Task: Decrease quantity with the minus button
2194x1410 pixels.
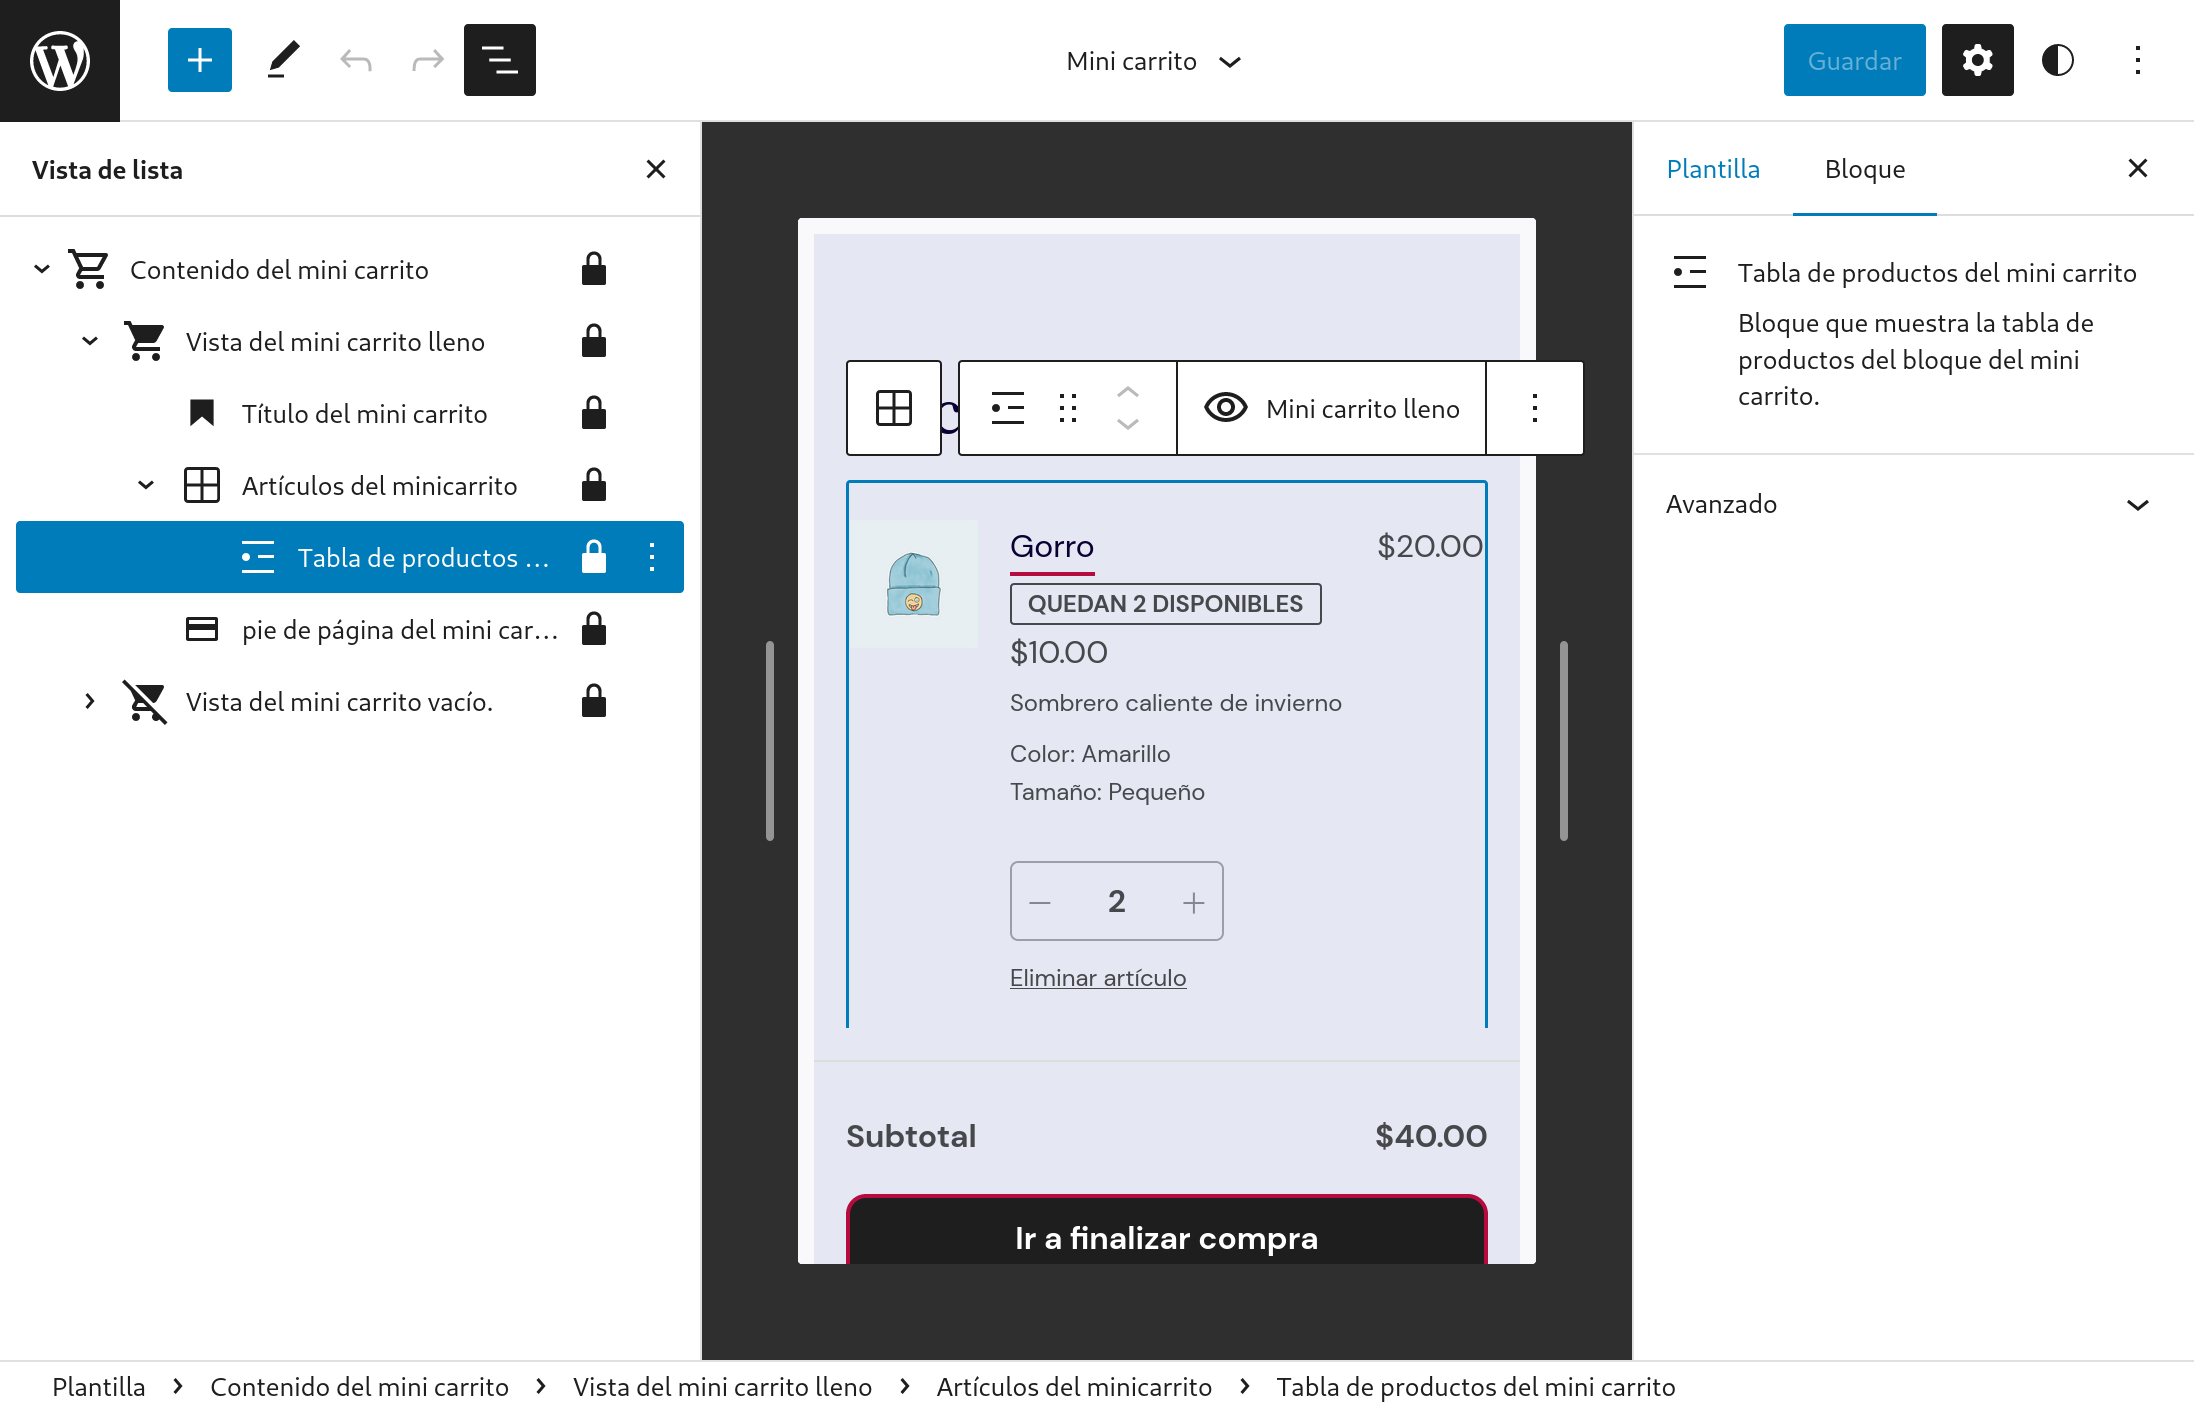Action: [x=1040, y=902]
